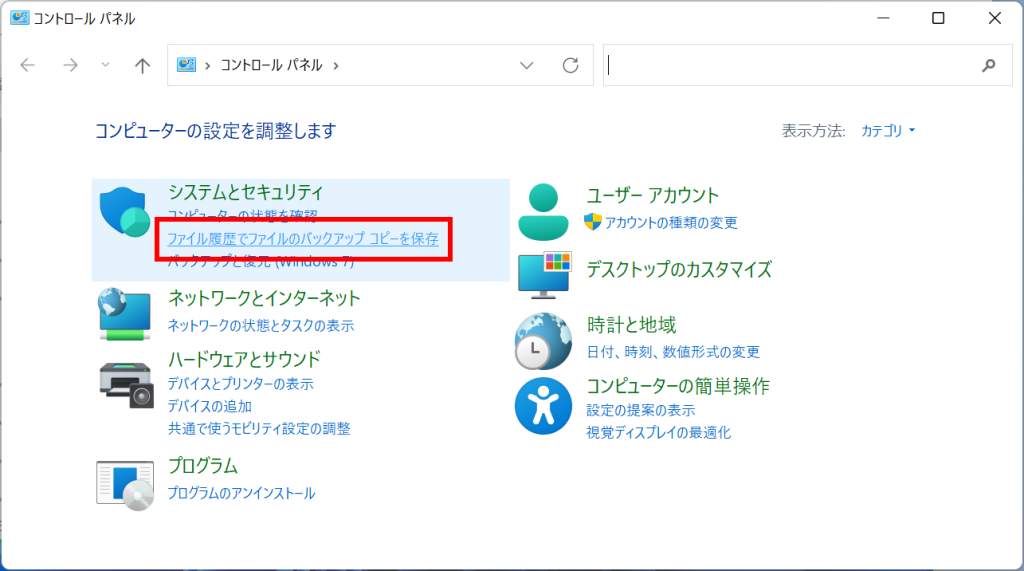The height and width of the screenshot is (571, 1024).
Task: Click the search magnifier icon
Action: pyautogui.click(x=989, y=66)
